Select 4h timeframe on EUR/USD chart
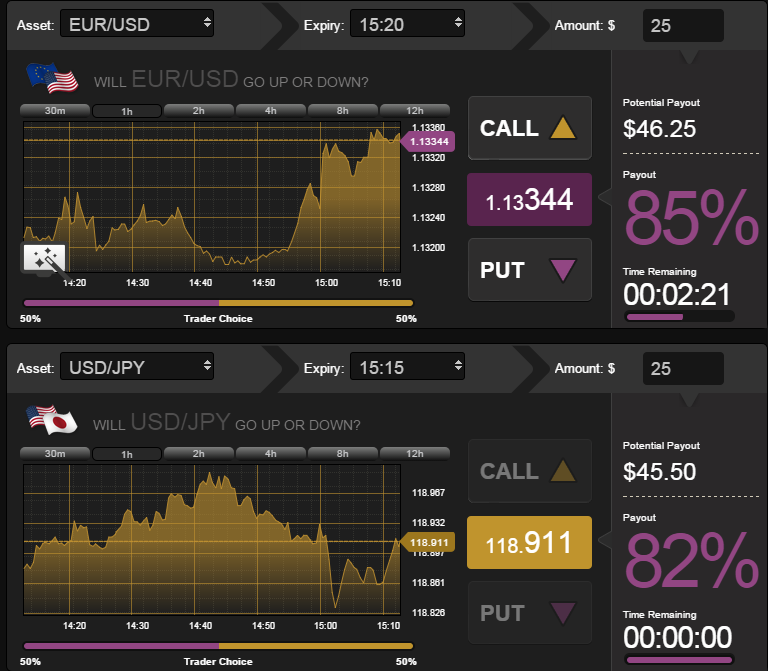Image resolution: width=768 pixels, height=671 pixels. [x=270, y=111]
